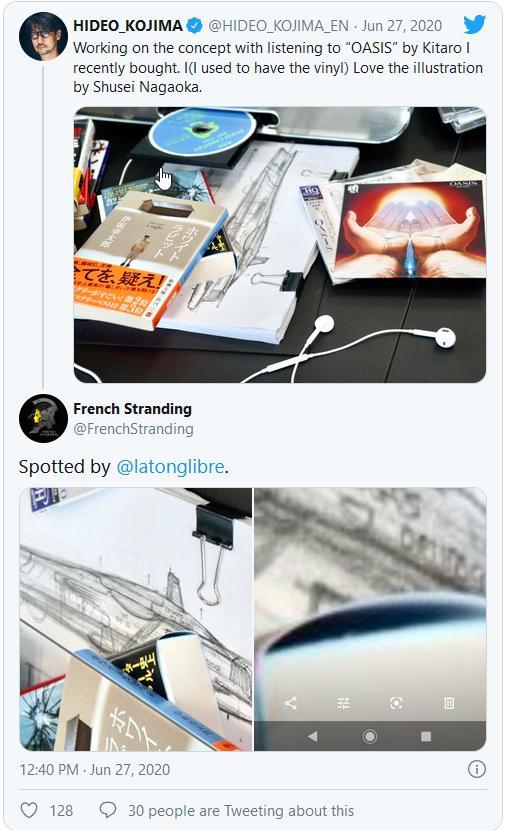The height and width of the screenshot is (831, 506).
Task: Open French Stranding profile avatar
Action: pyautogui.click(x=43, y=418)
